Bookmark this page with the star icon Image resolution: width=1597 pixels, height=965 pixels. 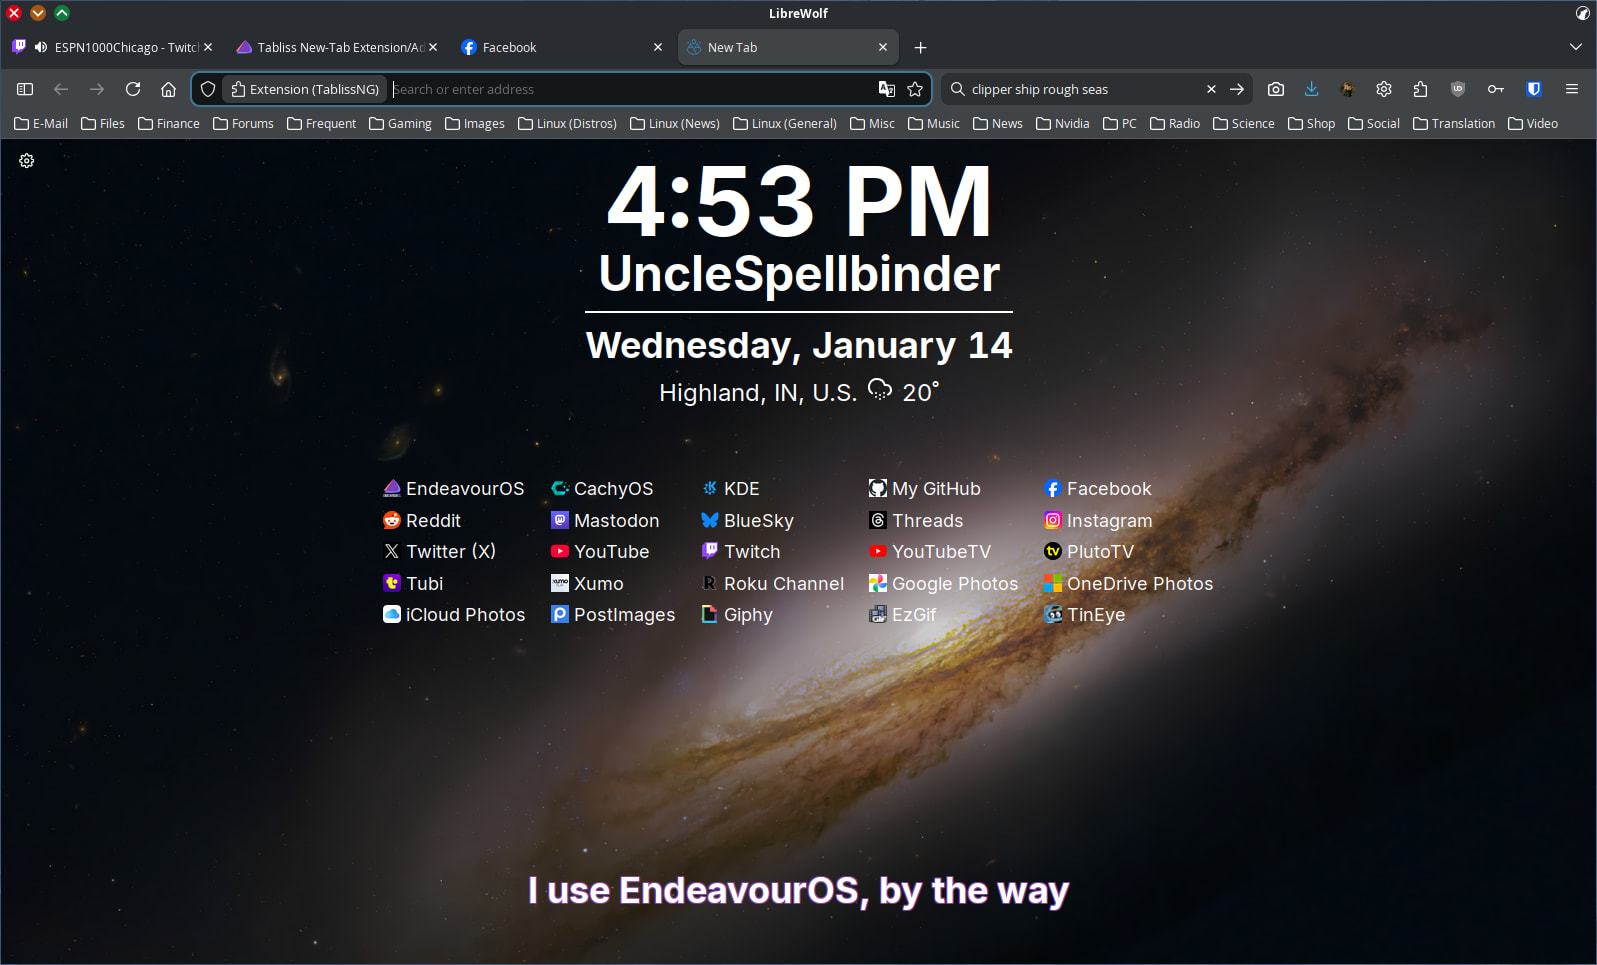click(914, 89)
